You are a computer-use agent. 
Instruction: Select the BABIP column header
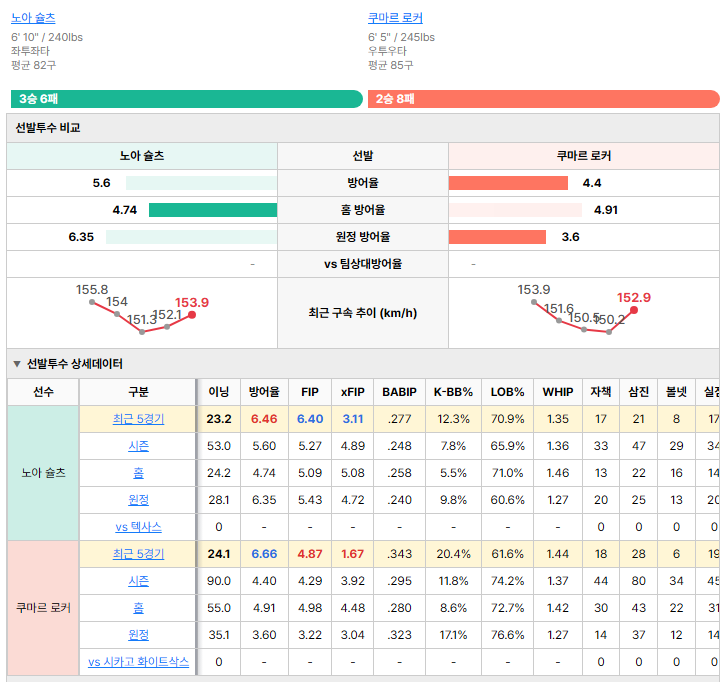coord(400,392)
